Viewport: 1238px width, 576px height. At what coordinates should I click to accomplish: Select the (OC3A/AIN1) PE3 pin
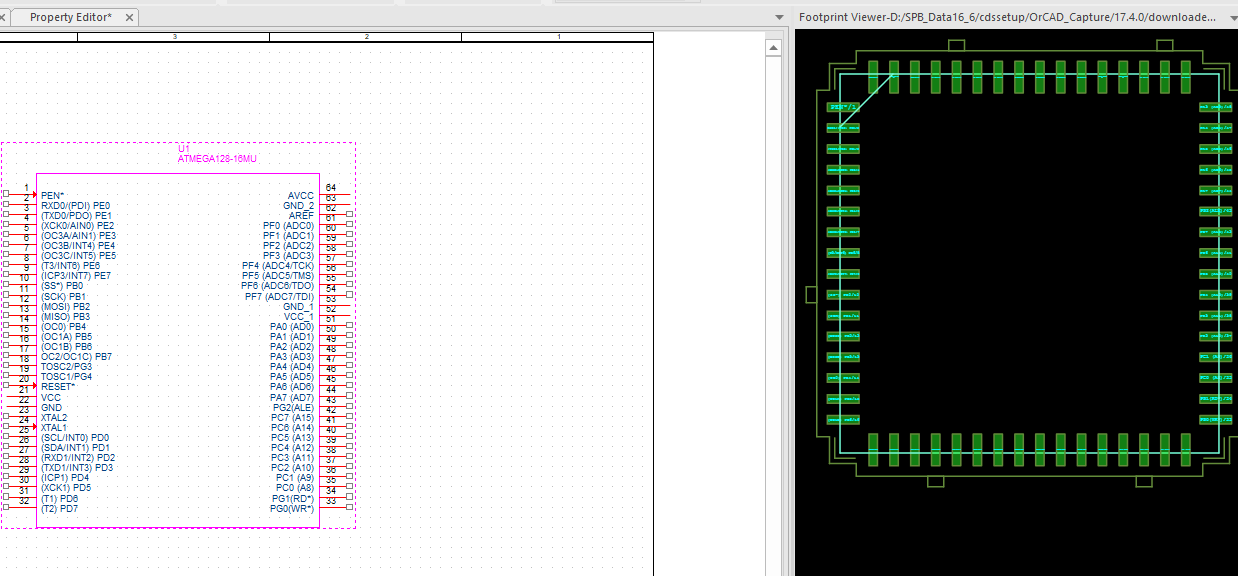(x=78, y=236)
